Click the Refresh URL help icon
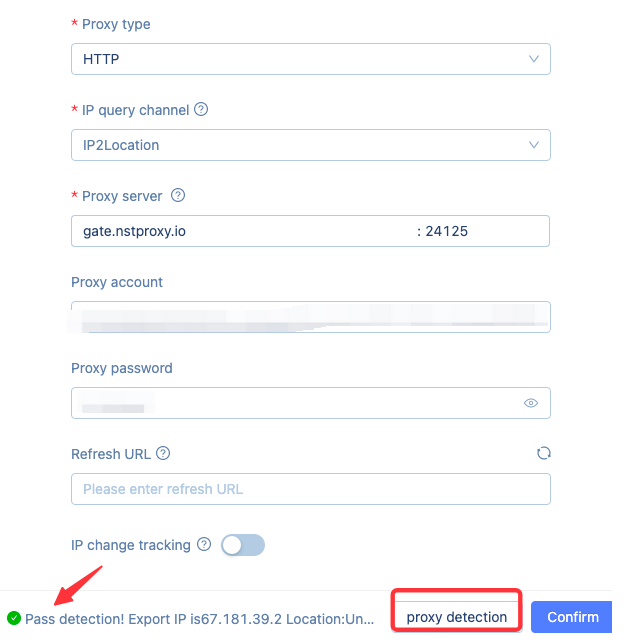Image resolution: width=629 pixels, height=642 pixels. (163, 453)
